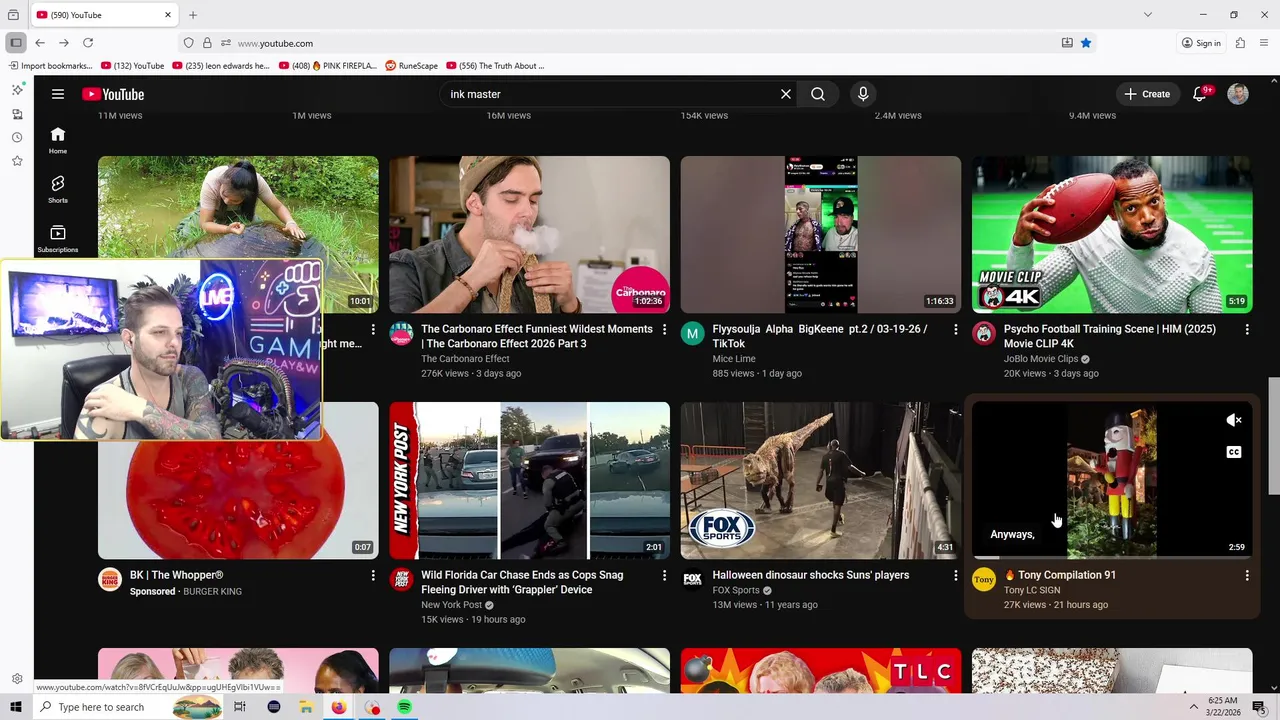Show hidden system tray icons

[x=1193, y=707]
